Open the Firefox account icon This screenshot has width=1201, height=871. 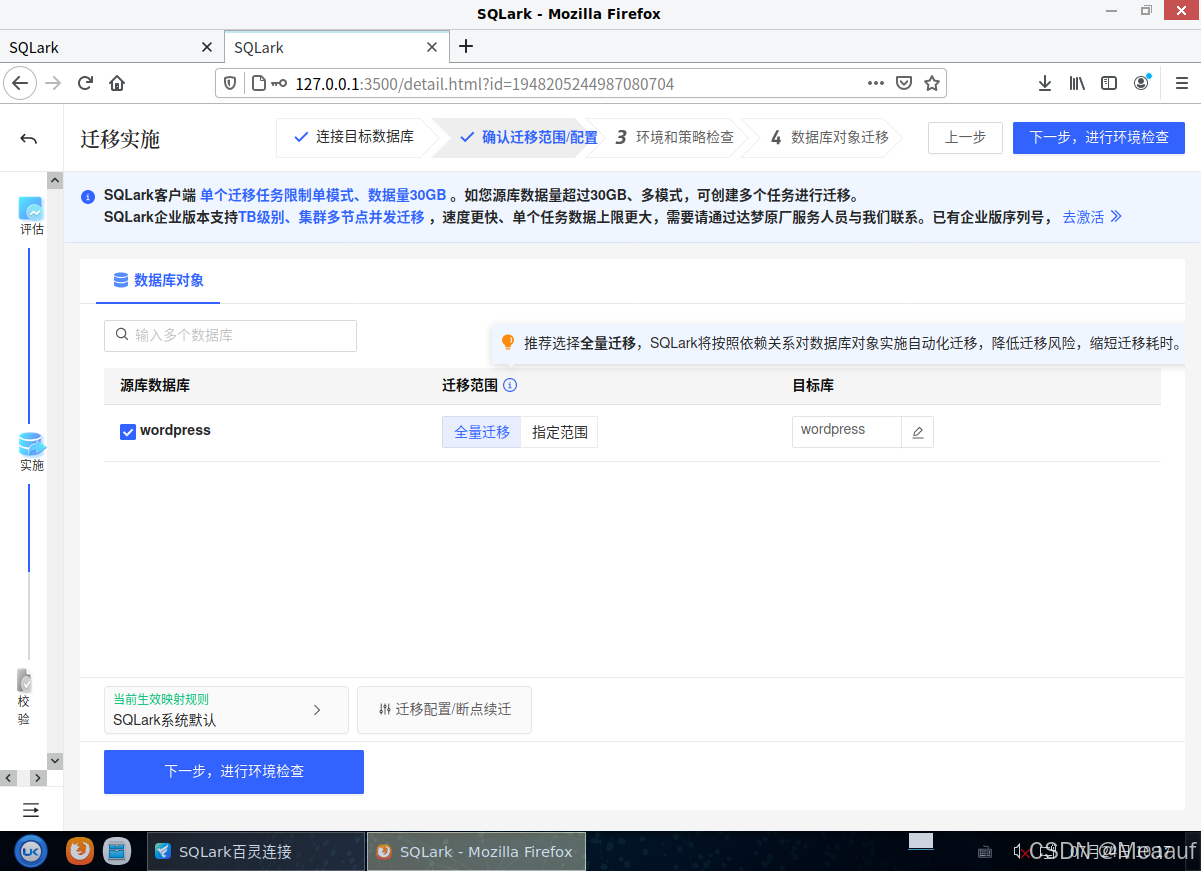pos(1141,83)
